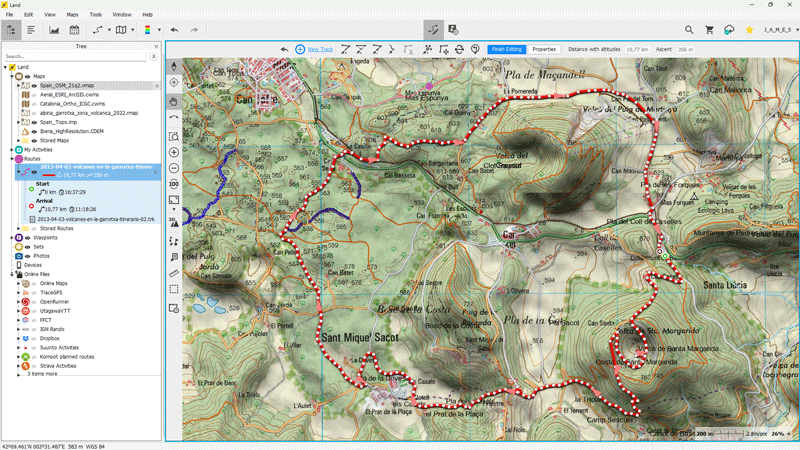Open the Maps menu
The height and width of the screenshot is (450, 800).
[x=72, y=15]
